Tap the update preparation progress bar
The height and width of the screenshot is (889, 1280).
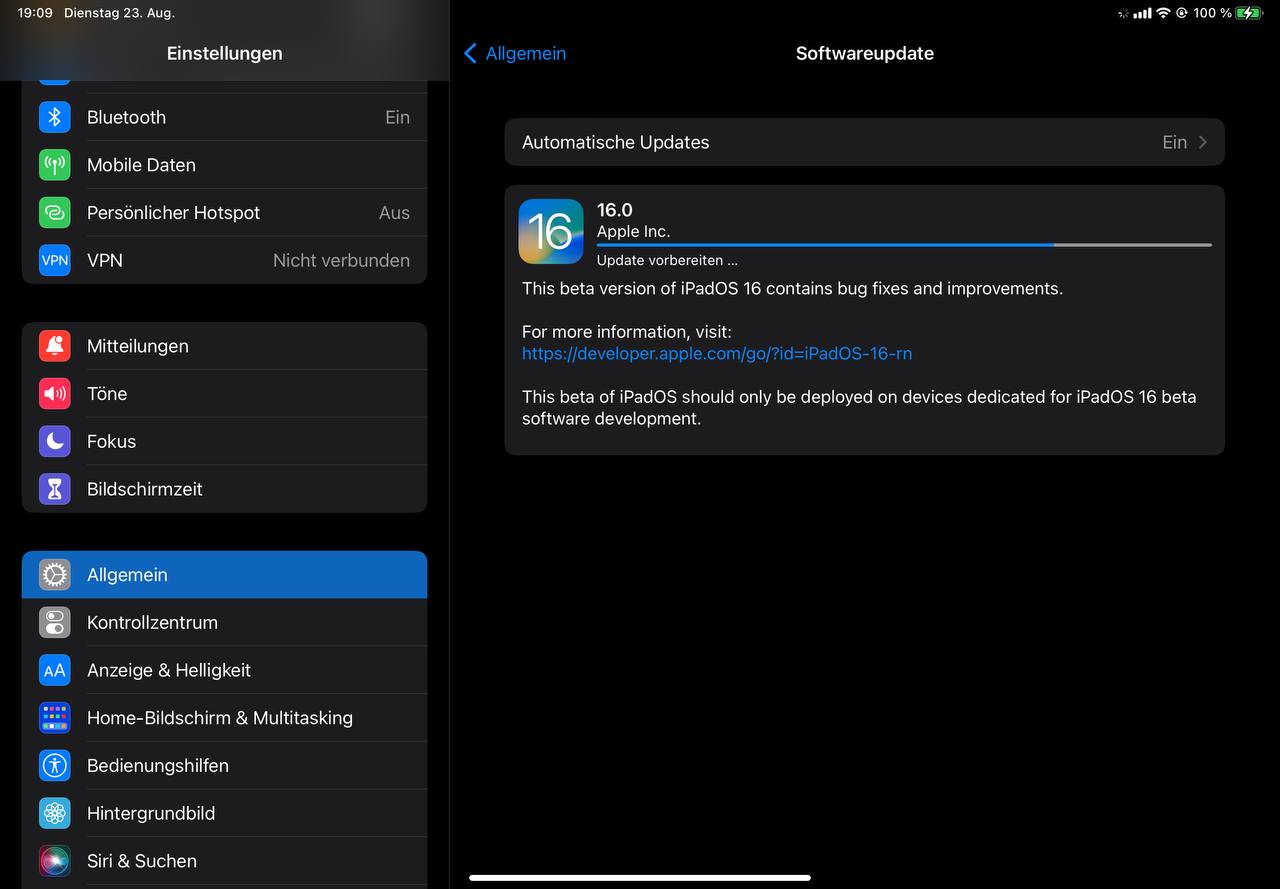coord(904,245)
